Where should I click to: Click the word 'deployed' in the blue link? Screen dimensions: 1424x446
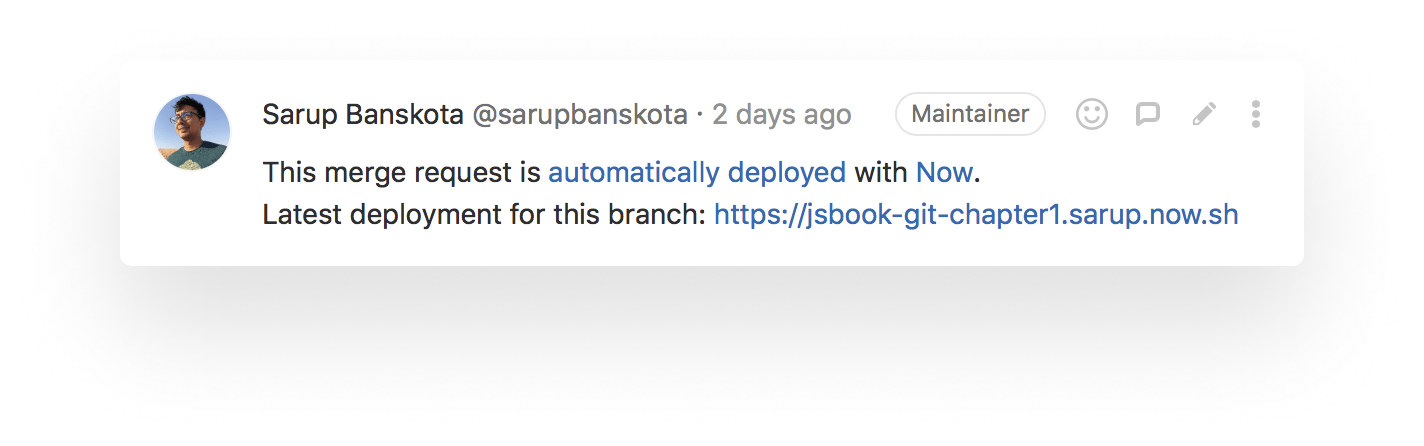click(x=787, y=173)
